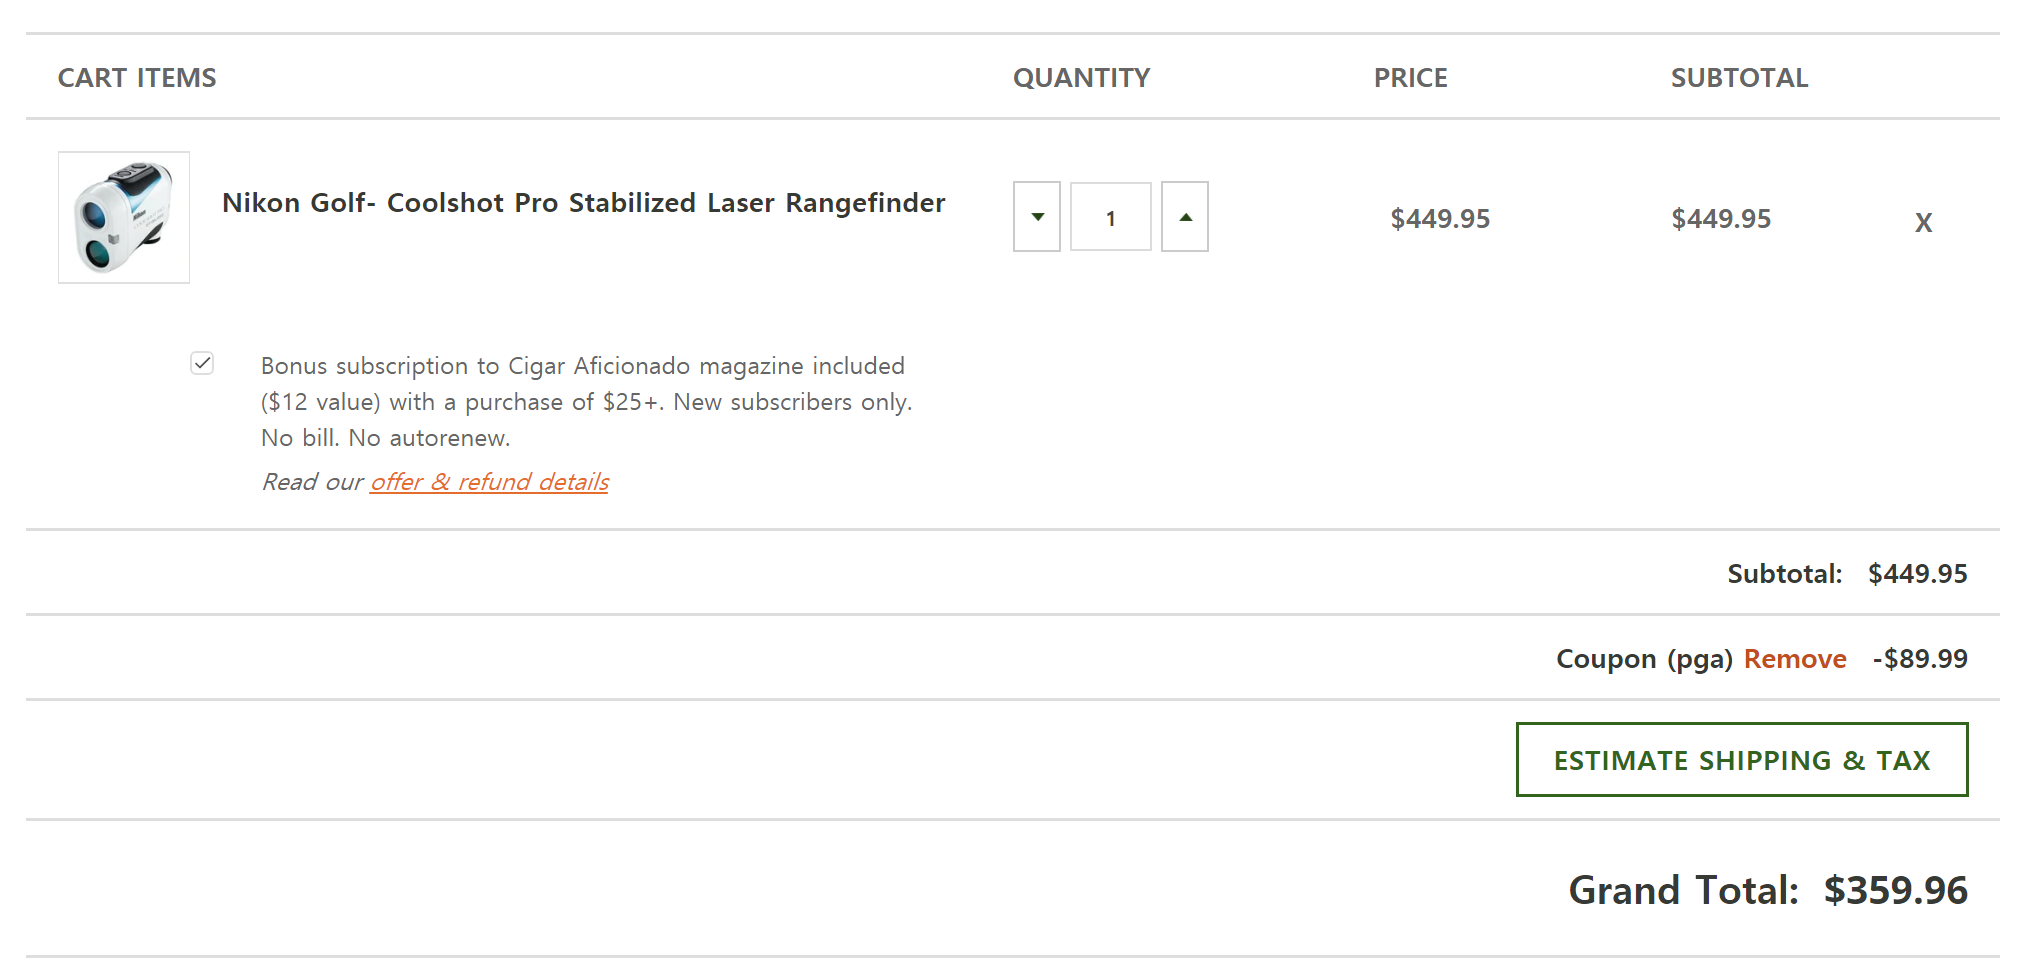Uncheck the Cigar Aficionado bonus subscription checkbox
Viewport: 2020px width, 979px height.
(202, 363)
